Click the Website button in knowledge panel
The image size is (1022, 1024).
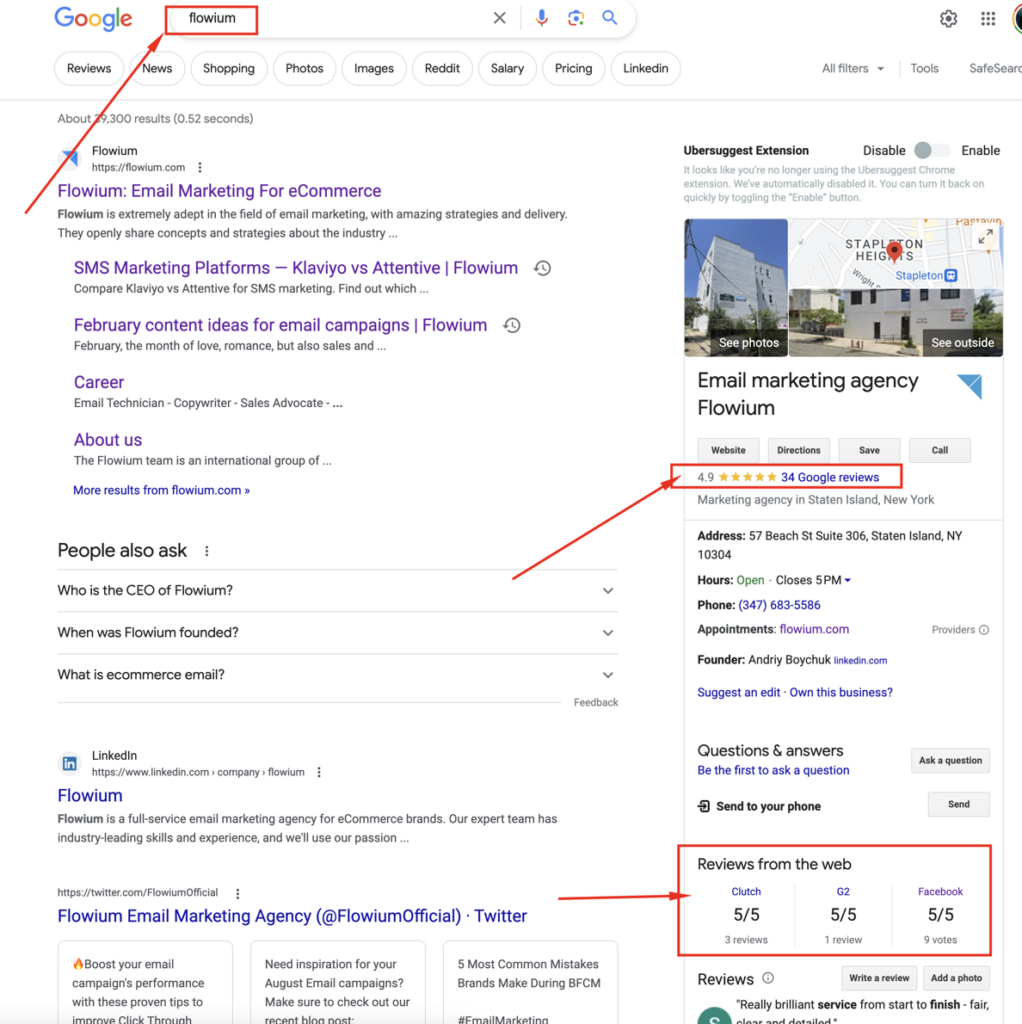[x=728, y=450]
